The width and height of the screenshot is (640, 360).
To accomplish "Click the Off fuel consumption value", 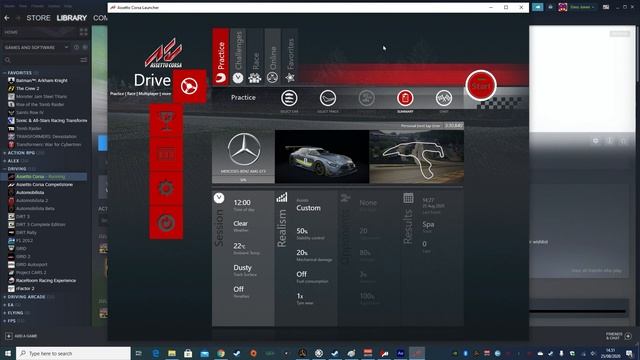I will click(x=302, y=274).
